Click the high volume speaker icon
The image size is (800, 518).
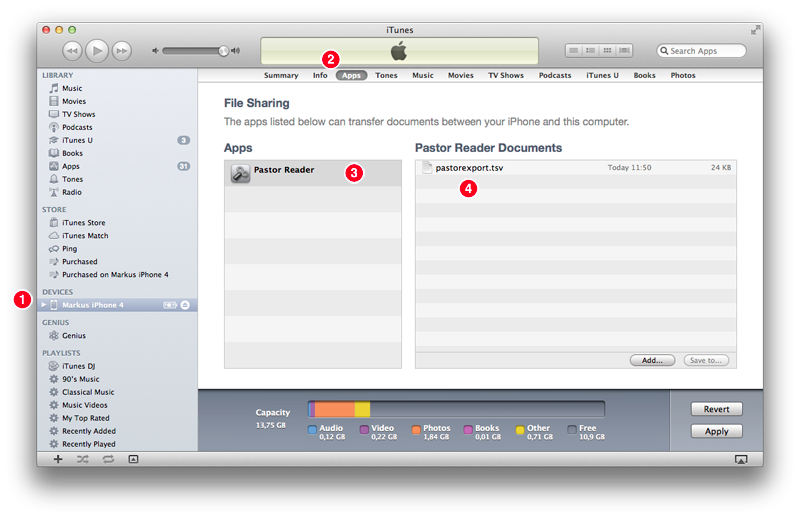[235, 51]
